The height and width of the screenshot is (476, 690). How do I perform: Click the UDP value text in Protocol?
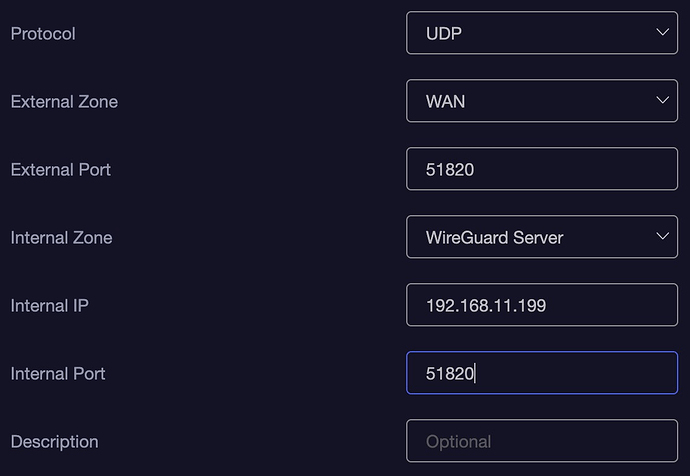point(444,34)
